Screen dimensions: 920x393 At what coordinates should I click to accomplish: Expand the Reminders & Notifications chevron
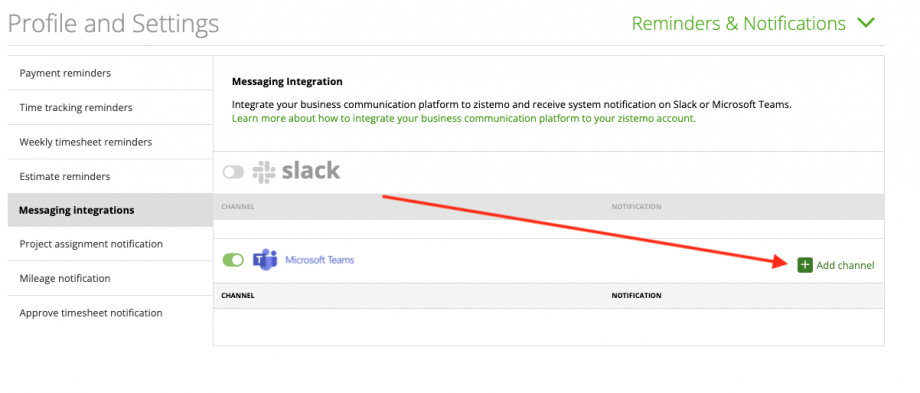point(865,23)
